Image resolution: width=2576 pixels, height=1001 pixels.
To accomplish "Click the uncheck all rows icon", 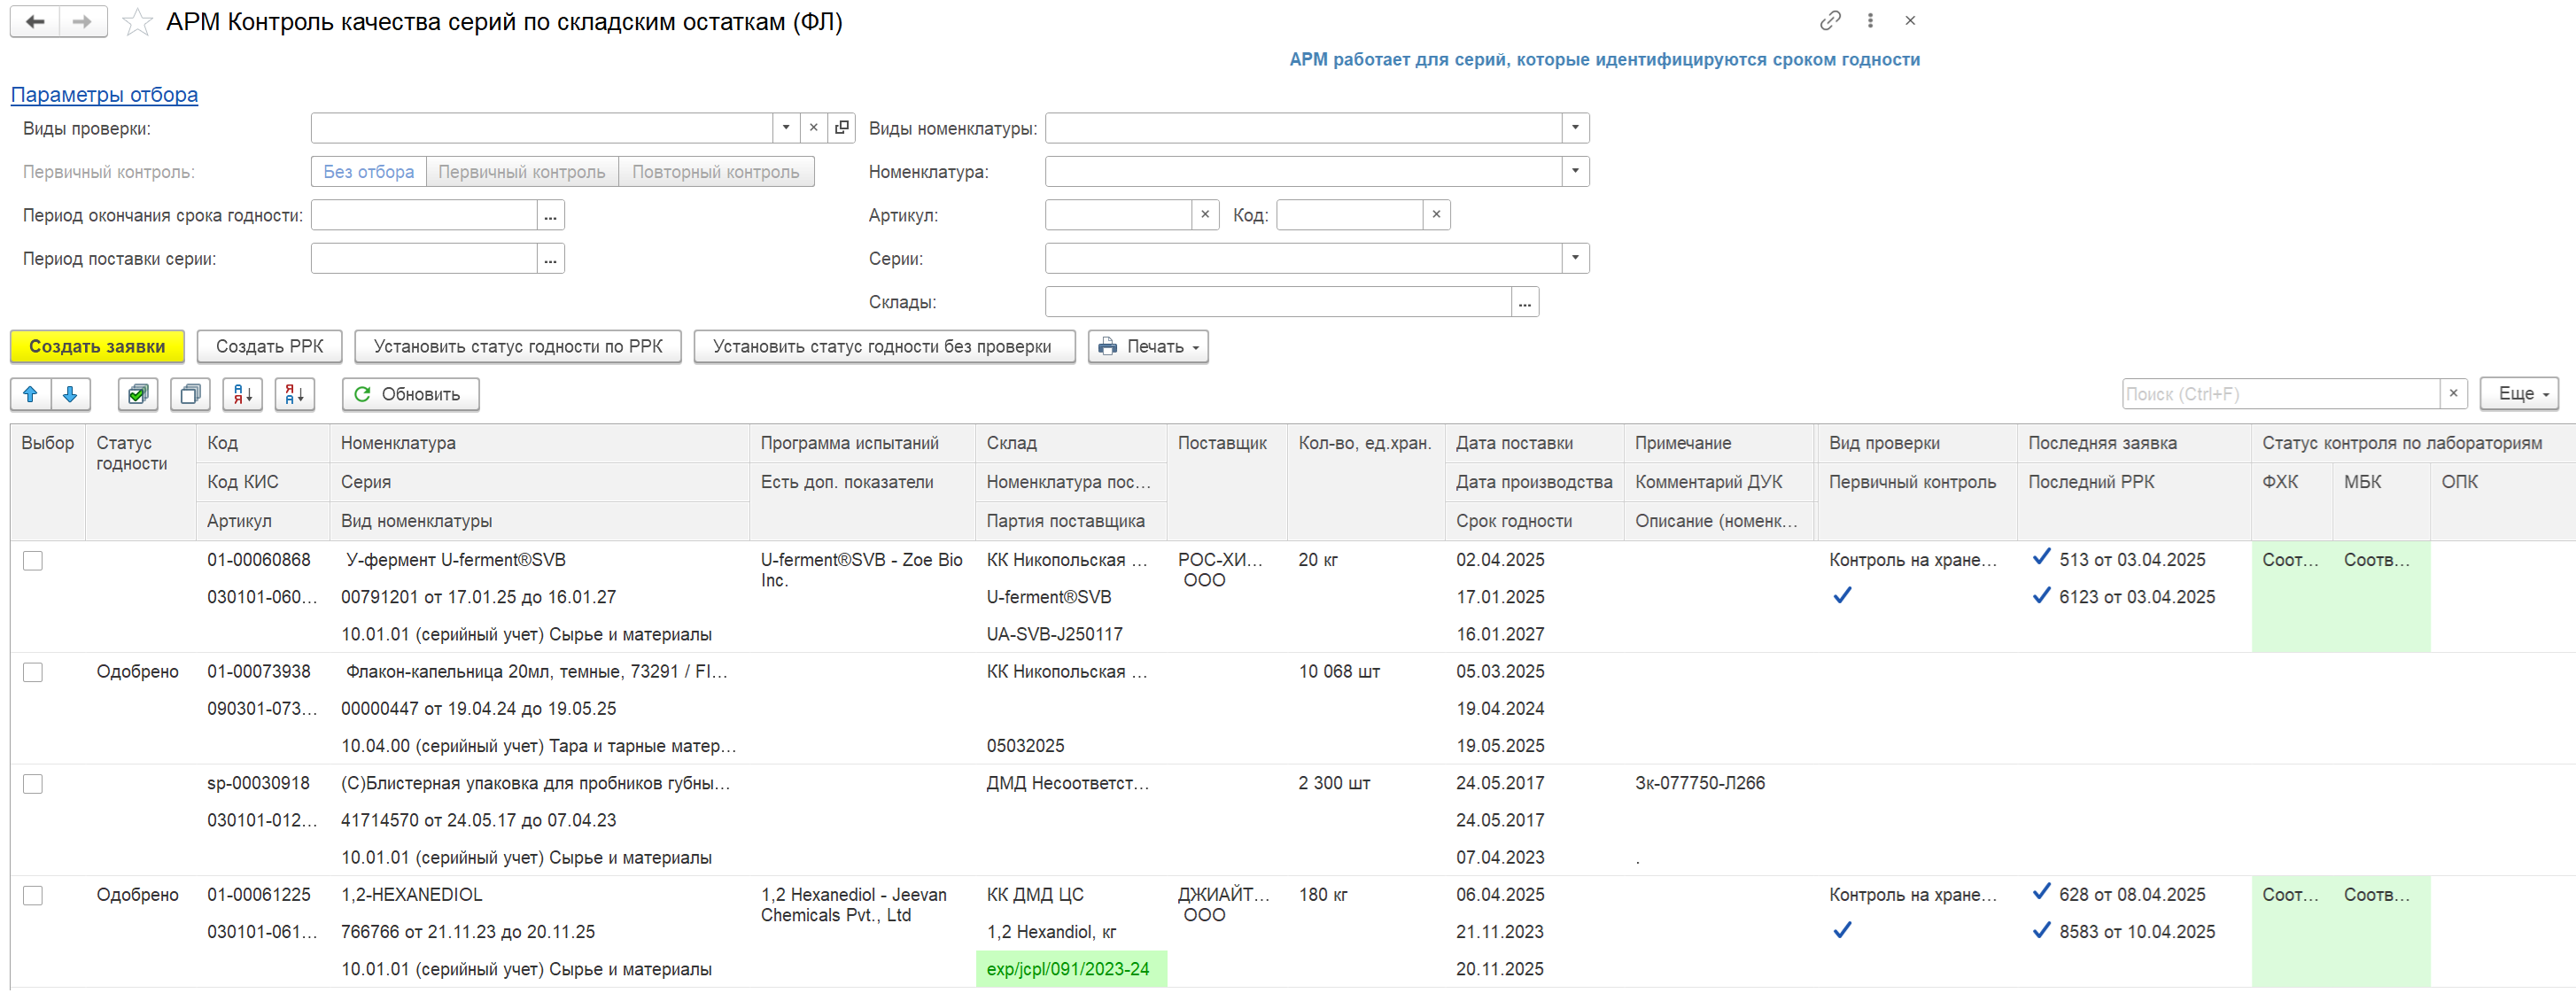I will point(190,394).
